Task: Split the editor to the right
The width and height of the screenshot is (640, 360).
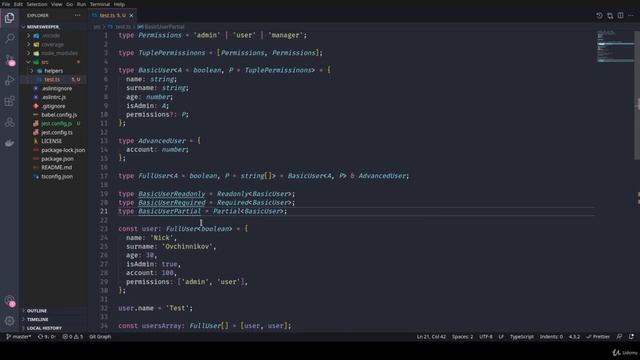Action: pos(620,16)
